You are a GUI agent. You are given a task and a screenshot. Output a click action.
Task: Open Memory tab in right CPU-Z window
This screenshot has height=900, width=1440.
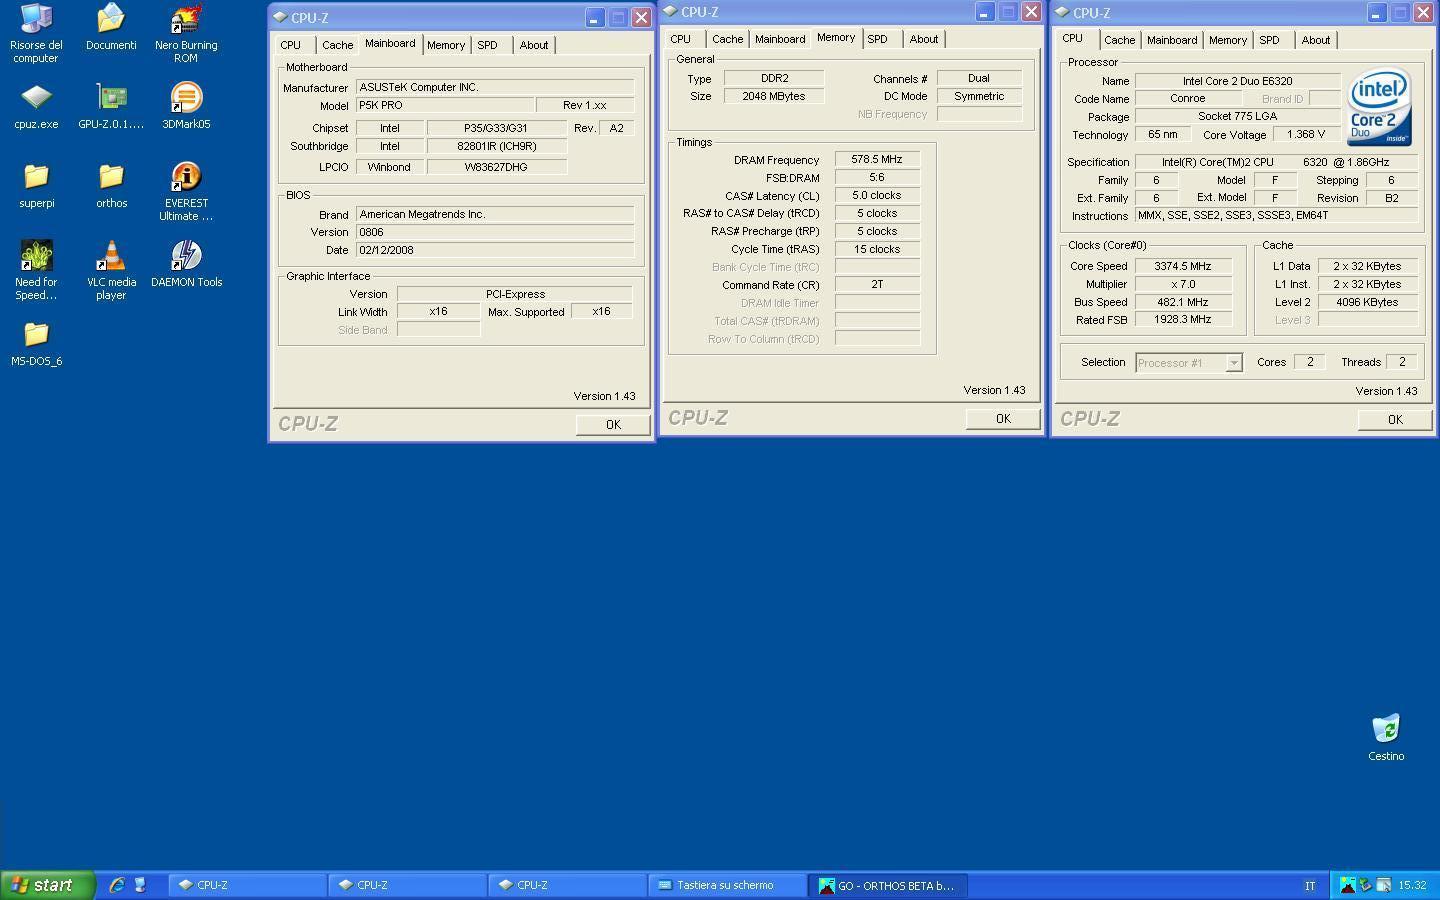tap(1227, 40)
